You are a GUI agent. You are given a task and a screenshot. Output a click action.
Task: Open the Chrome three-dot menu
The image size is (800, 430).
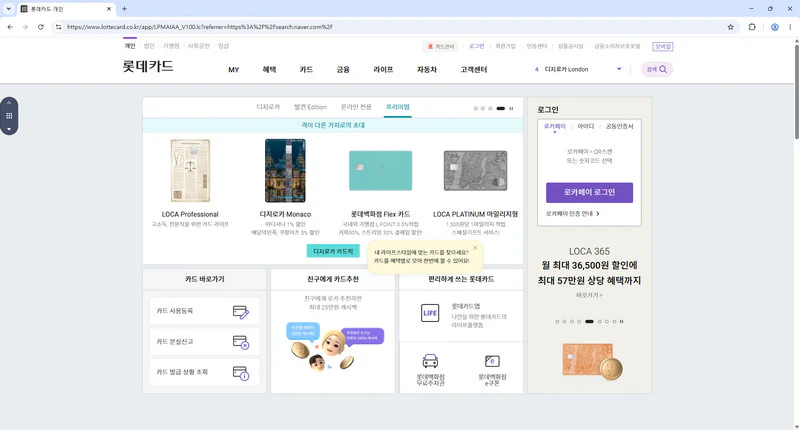(x=790, y=27)
